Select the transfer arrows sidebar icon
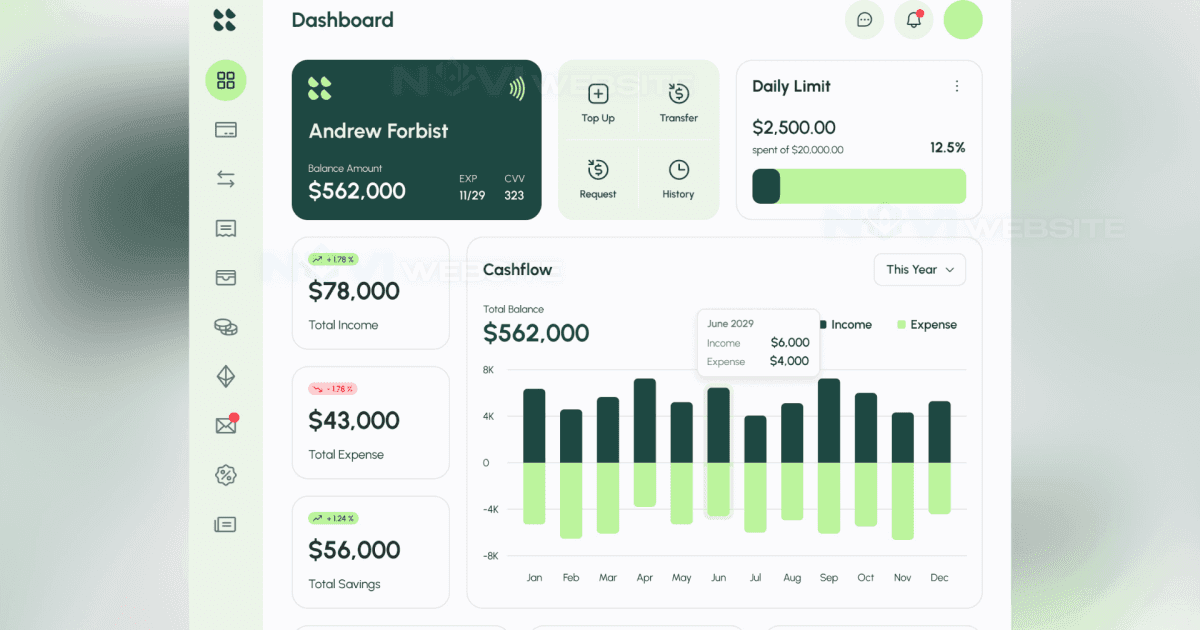 226,179
